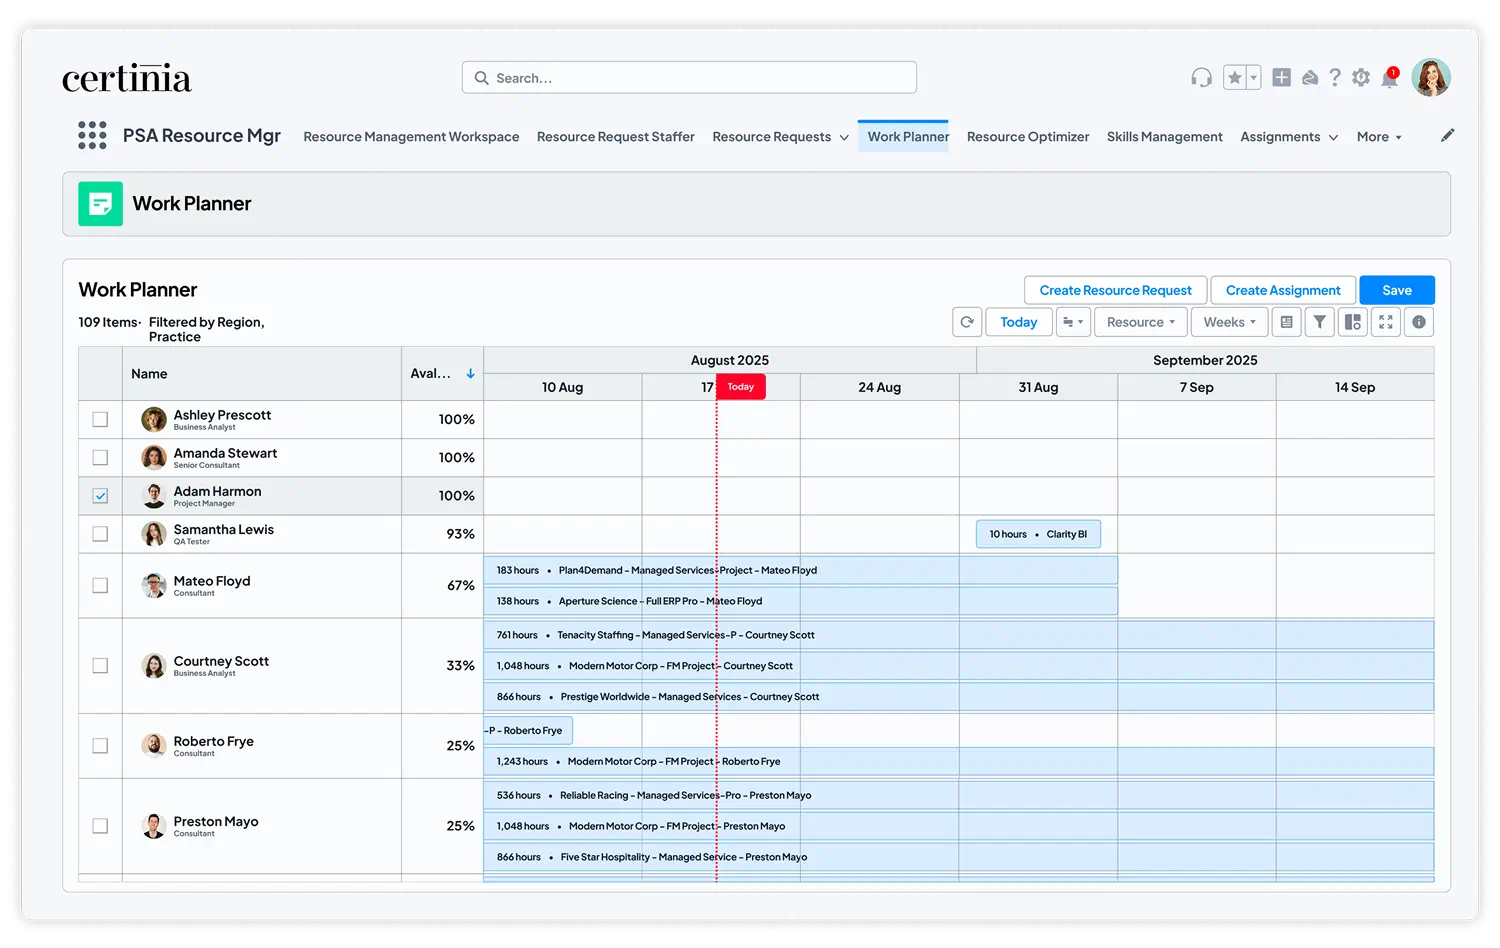The image size is (1500, 948).
Task: Click the refresh icon in Work Planner toolbar
Action: (967, 321)
